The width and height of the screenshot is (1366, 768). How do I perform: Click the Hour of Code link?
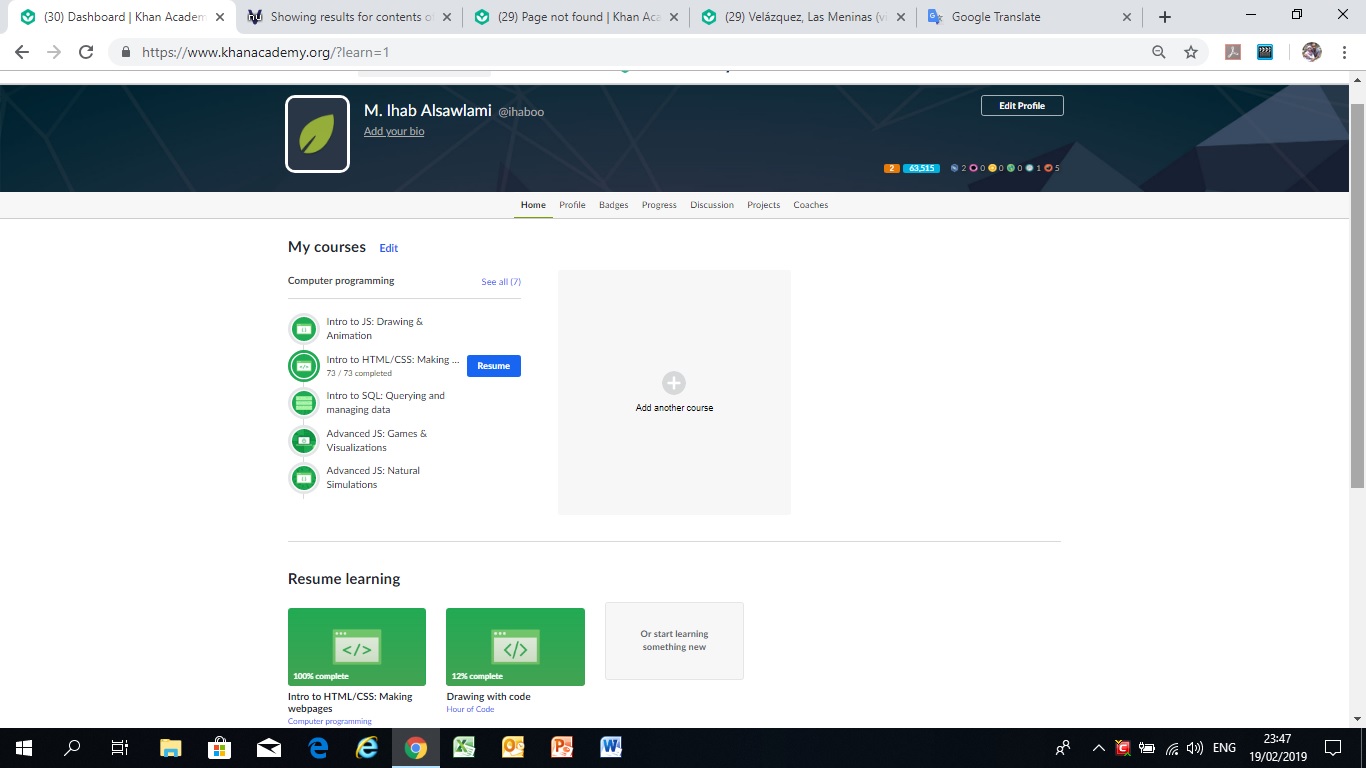tap(471, 710)
